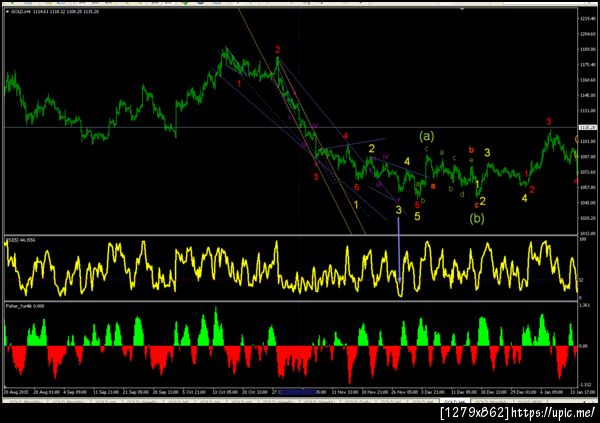Click the 28 Aug 2015 date on the time axis

16,392
